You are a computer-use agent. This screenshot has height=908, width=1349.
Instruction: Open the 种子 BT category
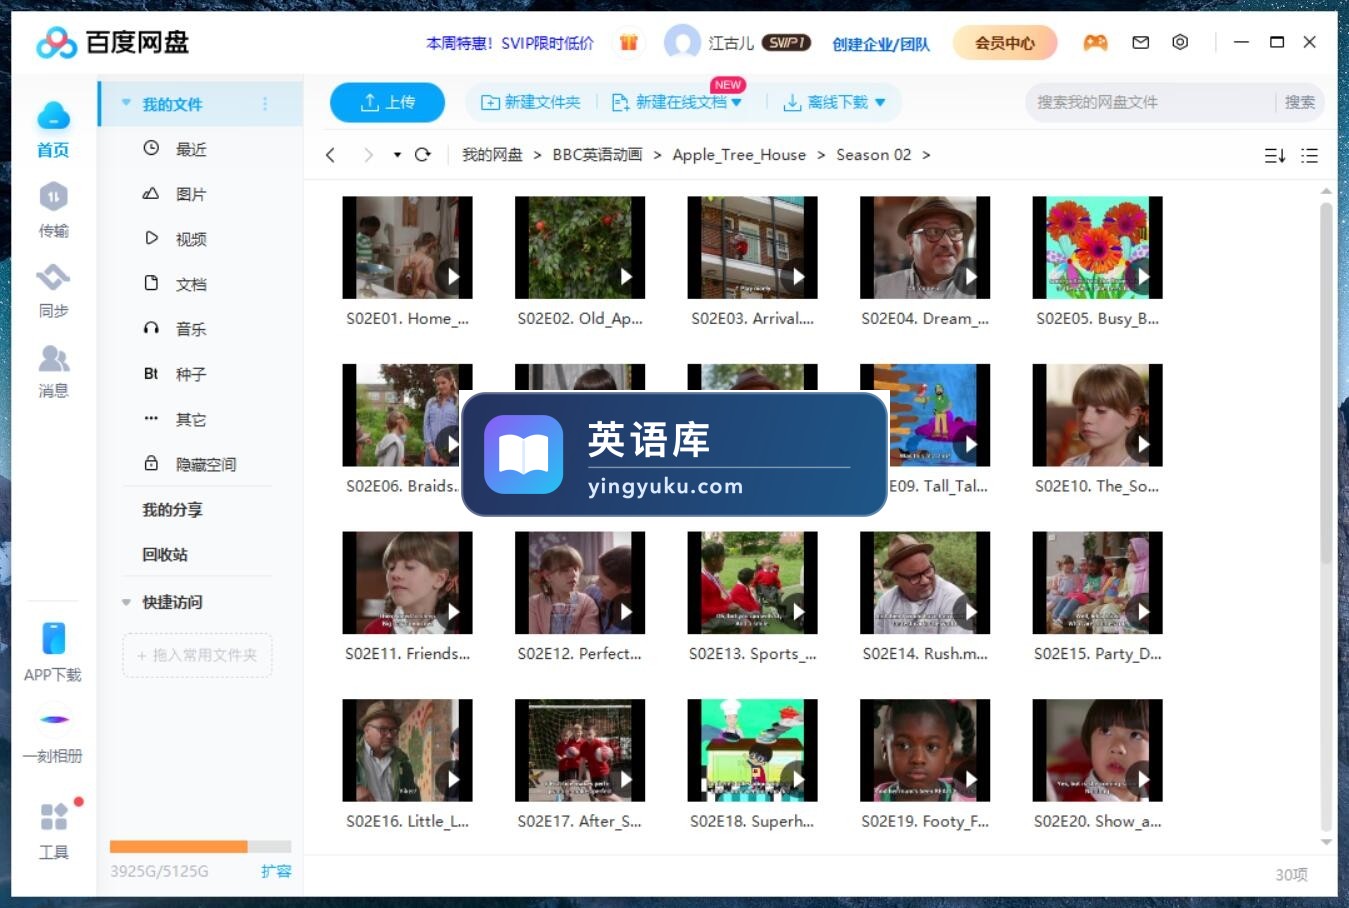(190, 374)
